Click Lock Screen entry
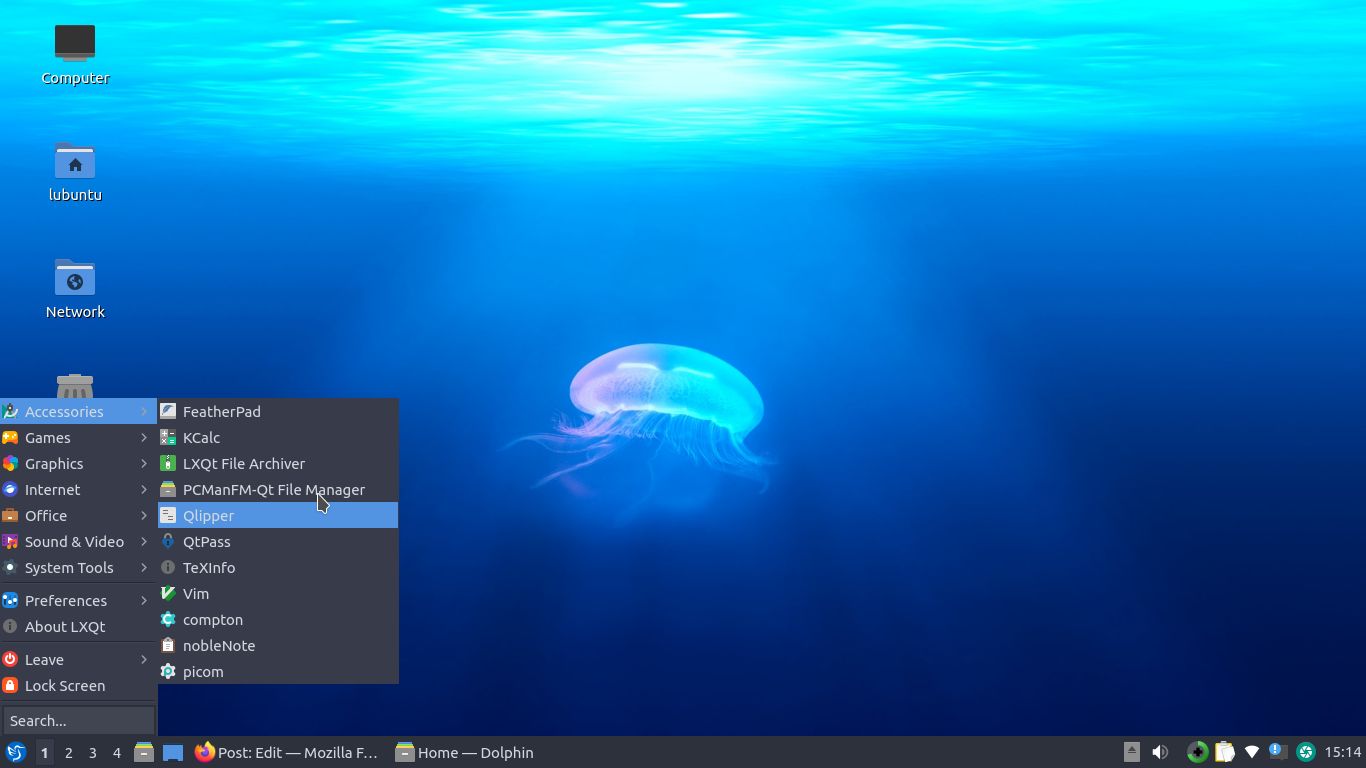This screenshot has height=768, width=1366. [x=78, y=685]
